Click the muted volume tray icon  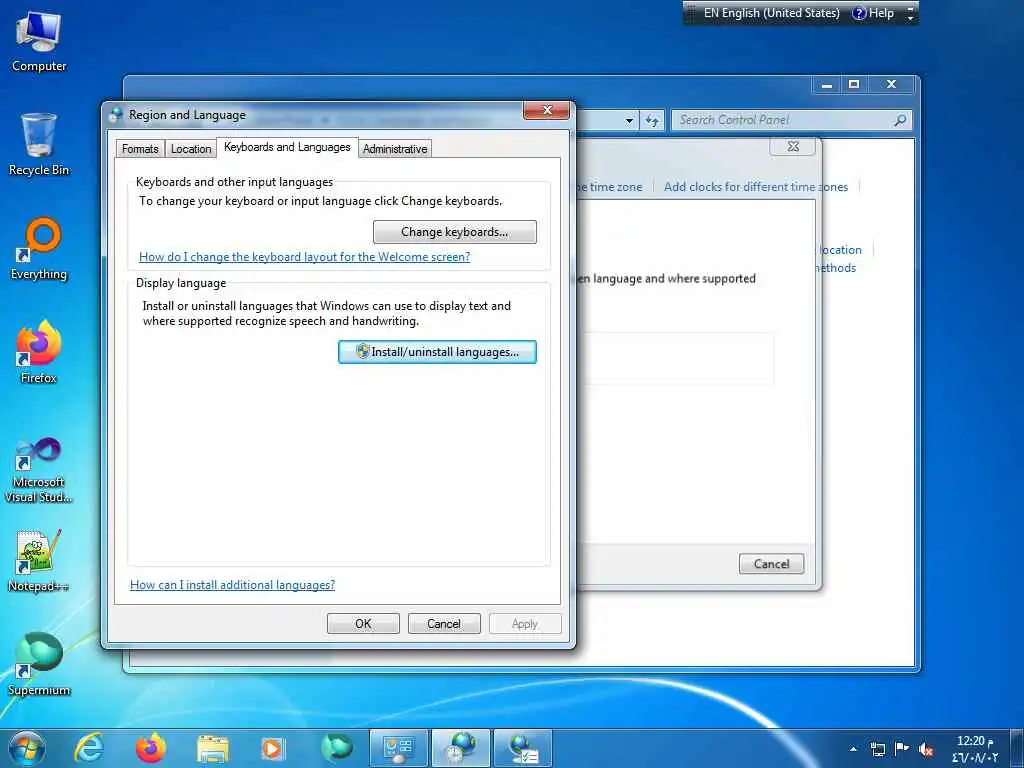(x=925, y=749)
